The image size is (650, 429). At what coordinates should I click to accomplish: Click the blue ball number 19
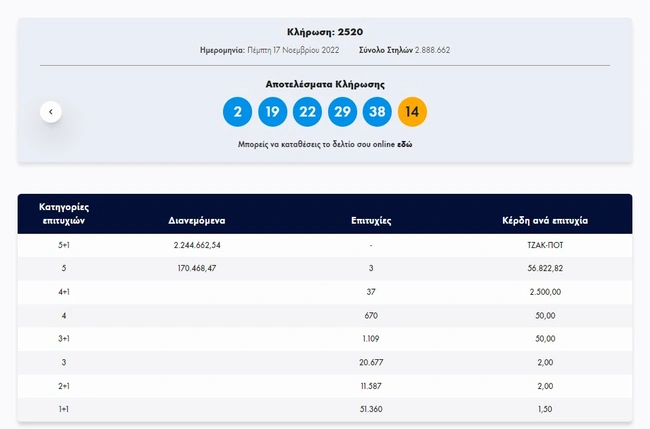click(x=272, y=112)
